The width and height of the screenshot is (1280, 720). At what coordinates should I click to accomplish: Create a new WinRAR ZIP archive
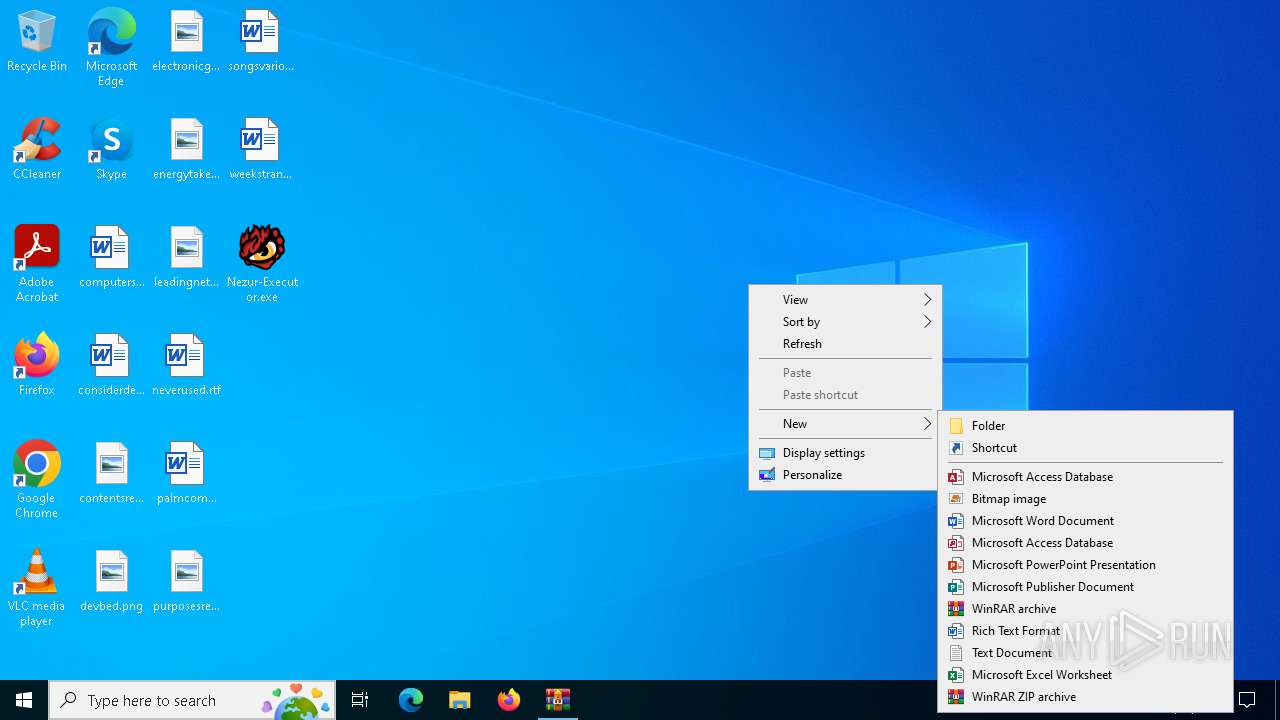(x=1085, y=696)
